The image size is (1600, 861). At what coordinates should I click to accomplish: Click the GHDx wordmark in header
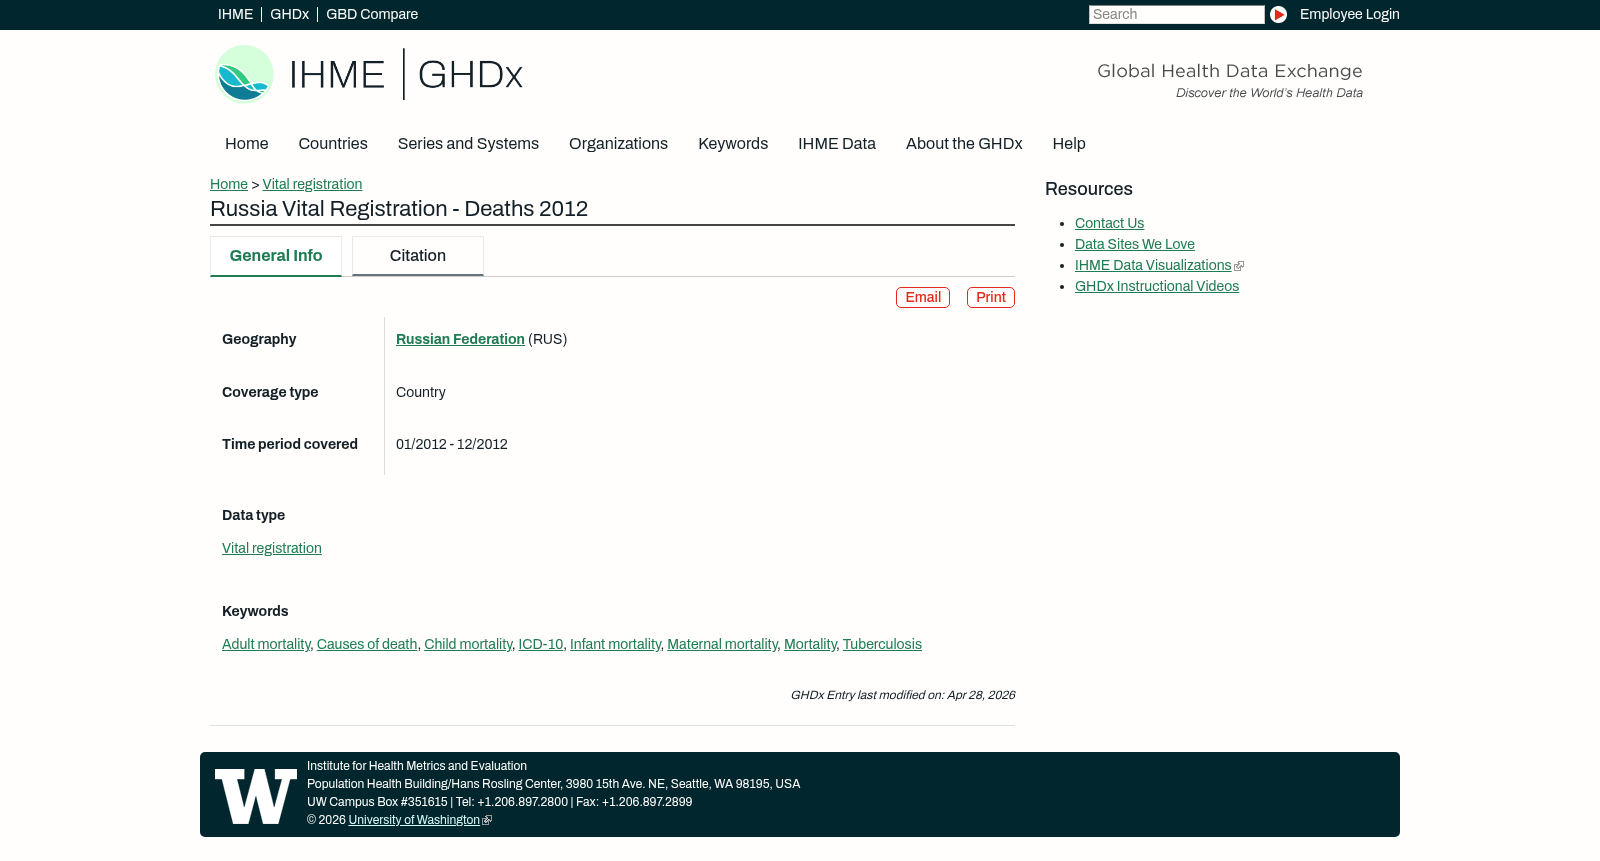470,75
